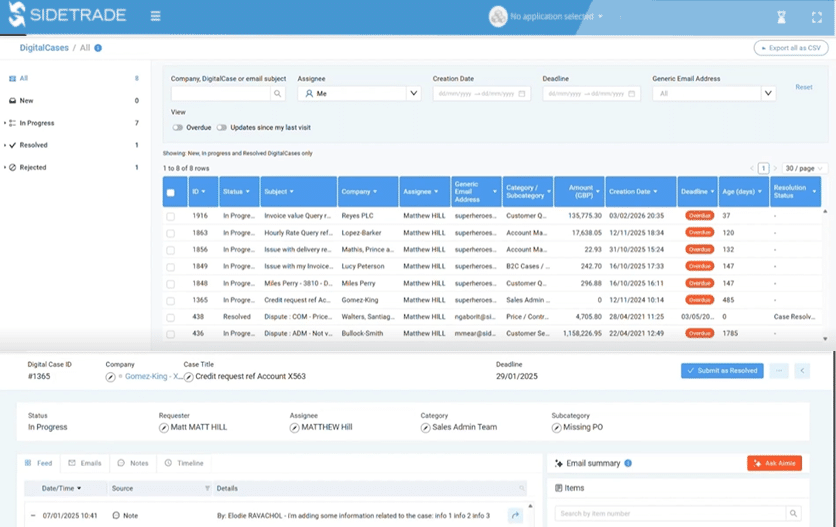Screen dimensions: 836x527
Task: Toggle Updates since my last visit switch
Action: click(222, 127)
